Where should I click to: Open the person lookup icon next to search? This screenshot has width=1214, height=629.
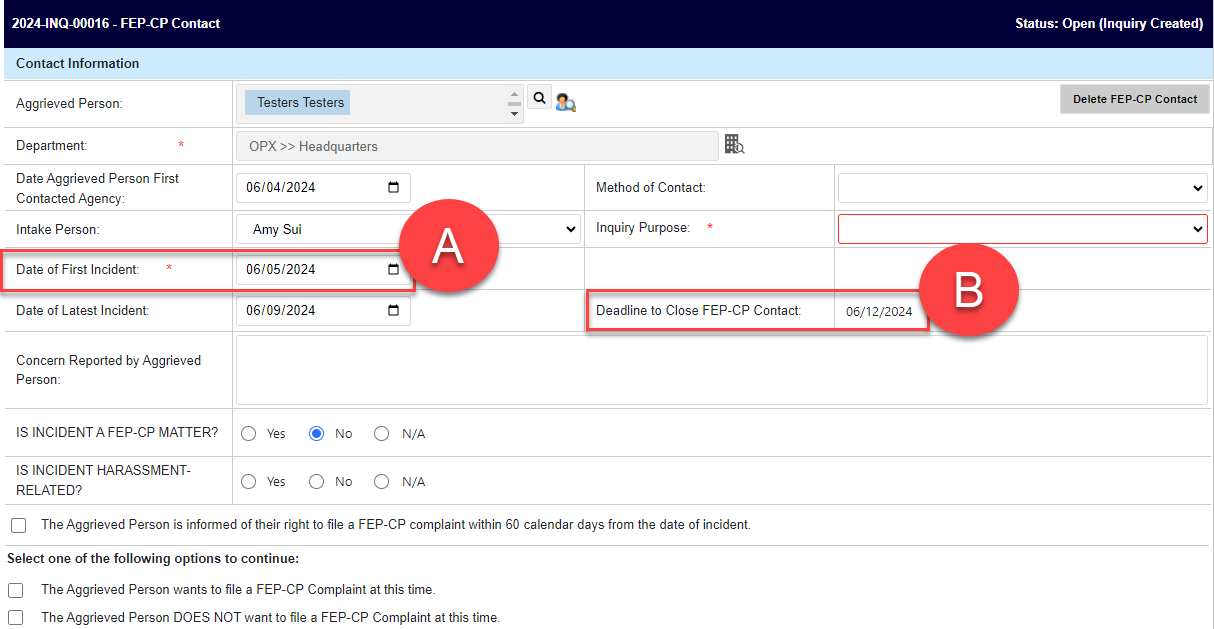click(x=566, y=102)
